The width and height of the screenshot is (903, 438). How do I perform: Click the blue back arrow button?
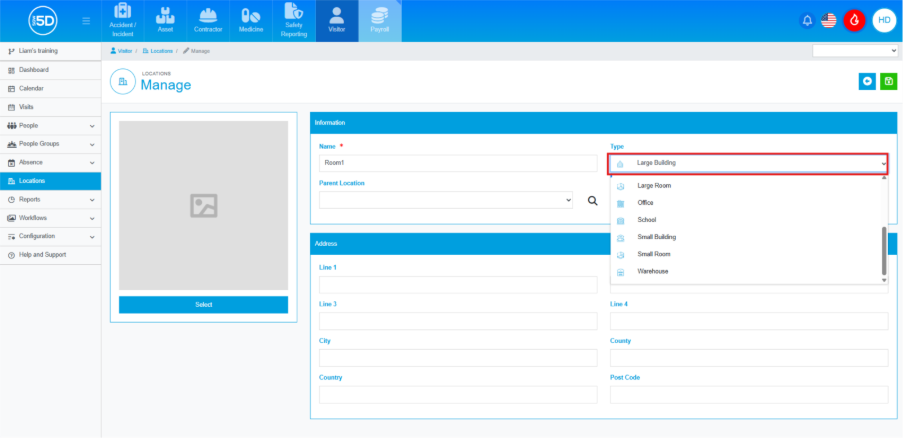click(x=867, y=82)
